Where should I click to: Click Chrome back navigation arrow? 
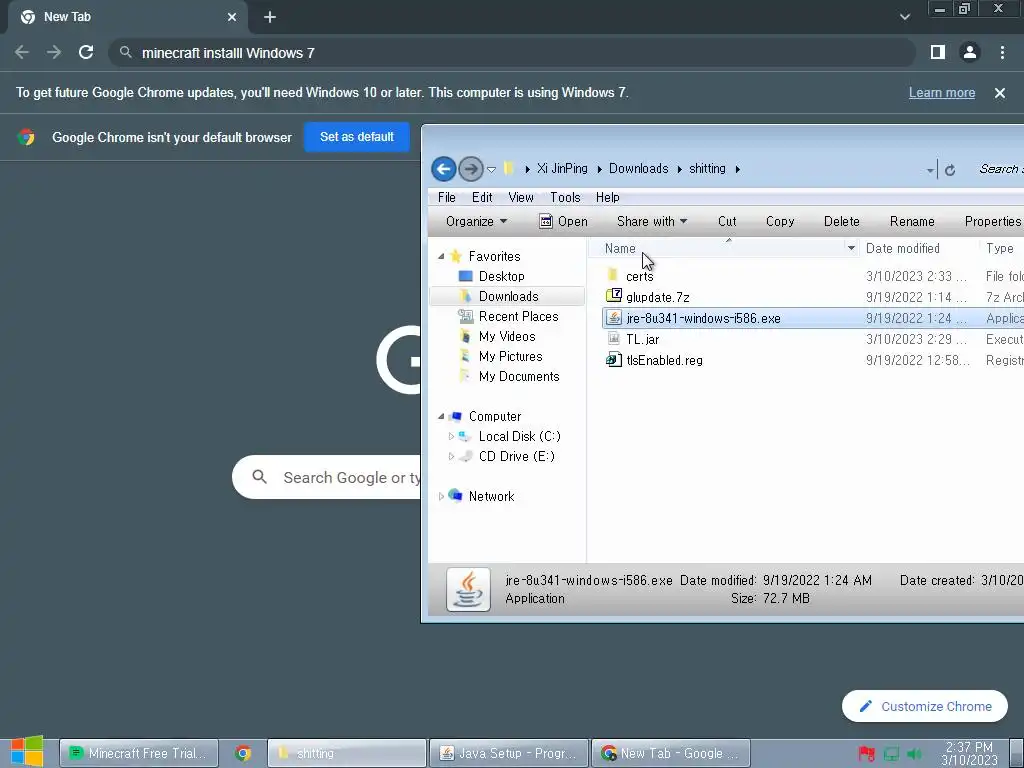coord(22,52)
